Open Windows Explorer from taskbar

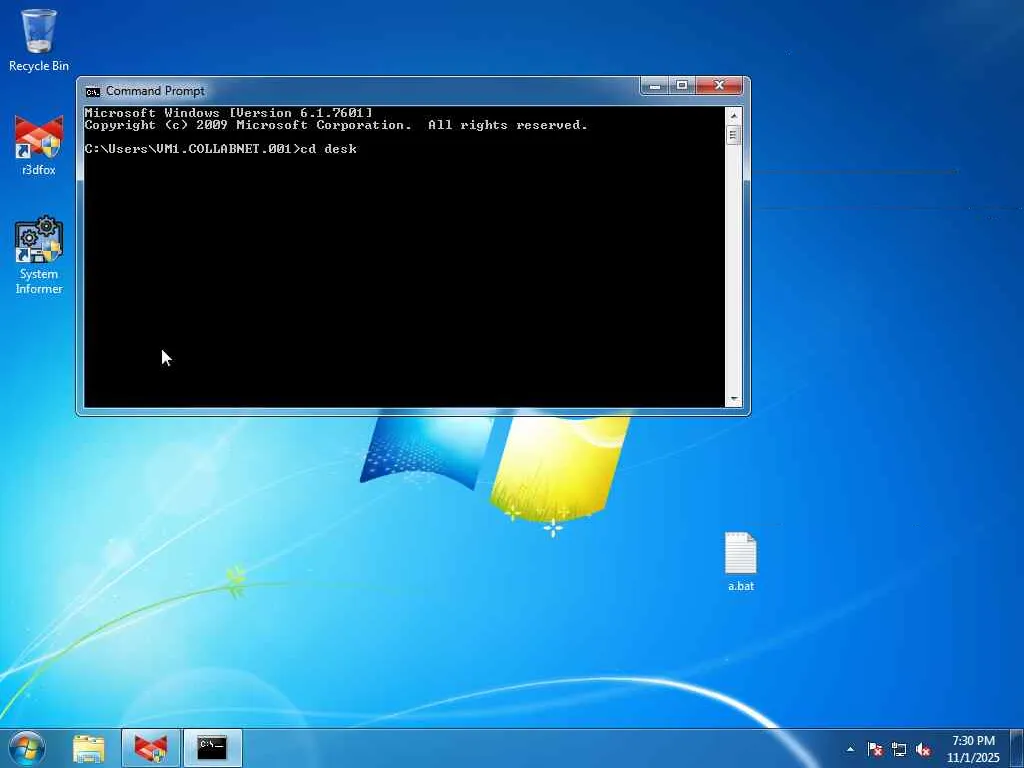(89, 748)
